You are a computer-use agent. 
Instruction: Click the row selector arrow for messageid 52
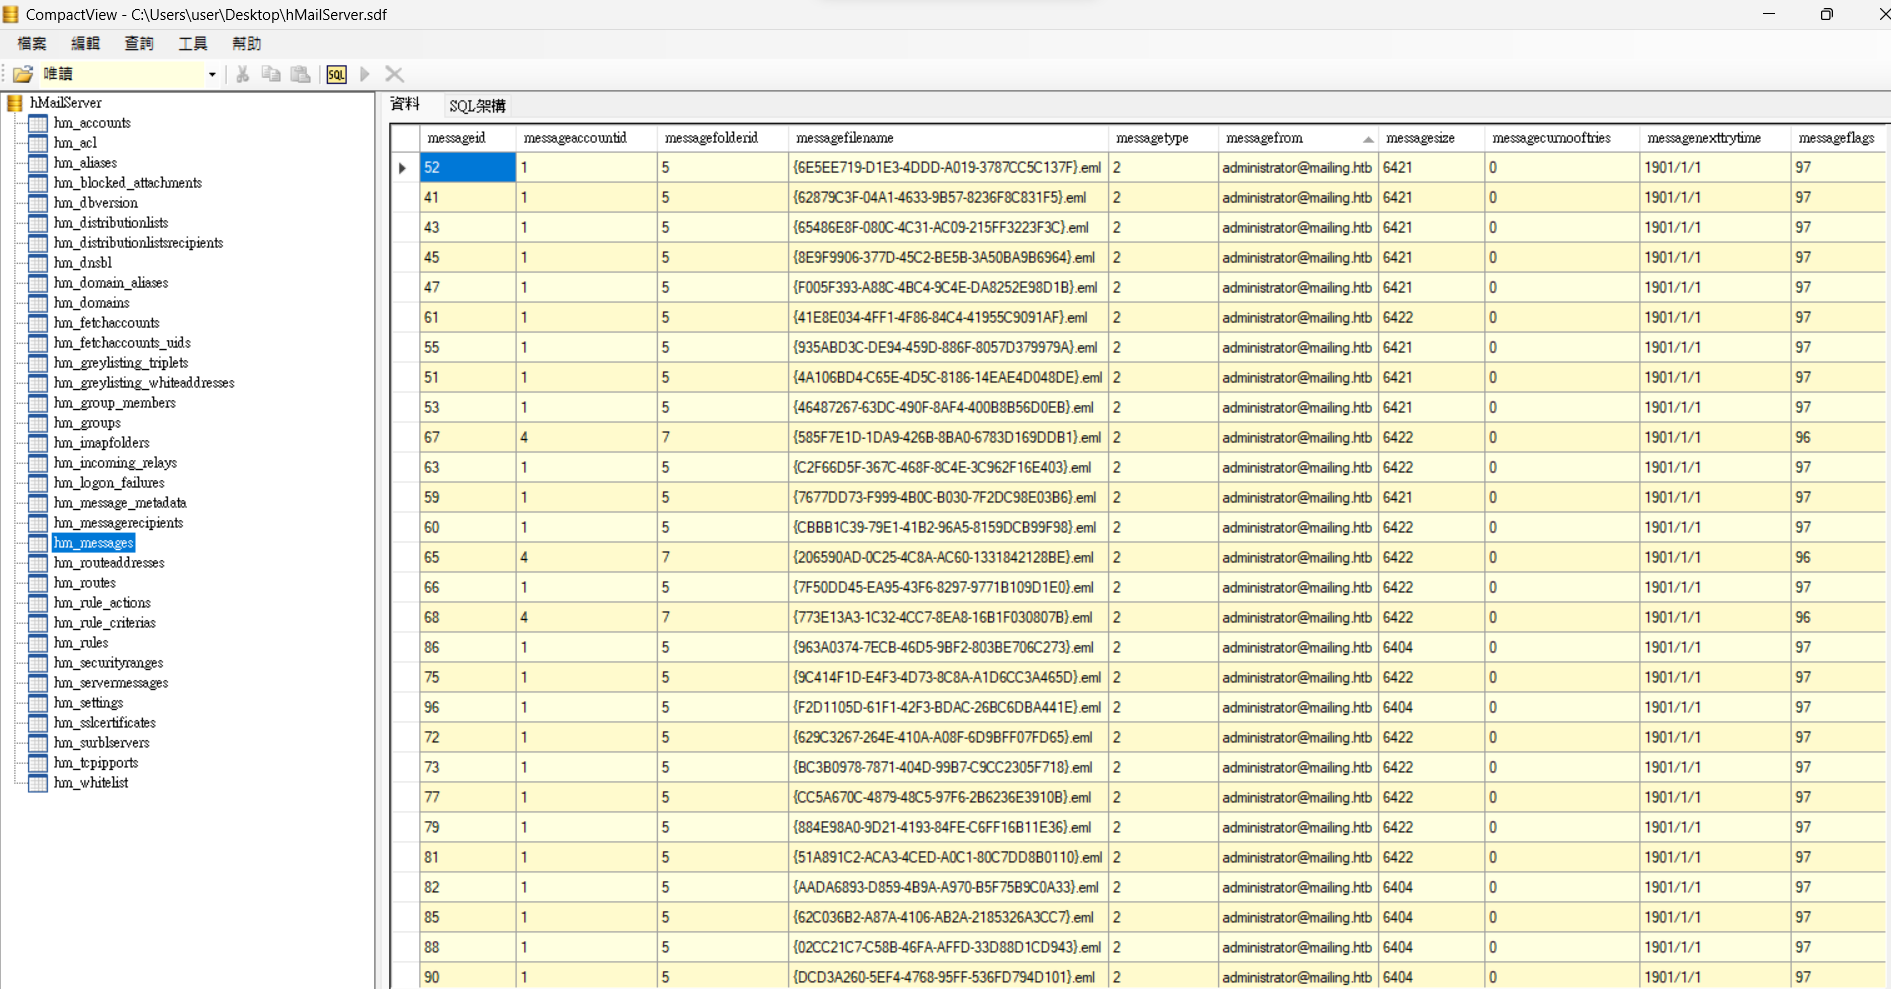404,168
